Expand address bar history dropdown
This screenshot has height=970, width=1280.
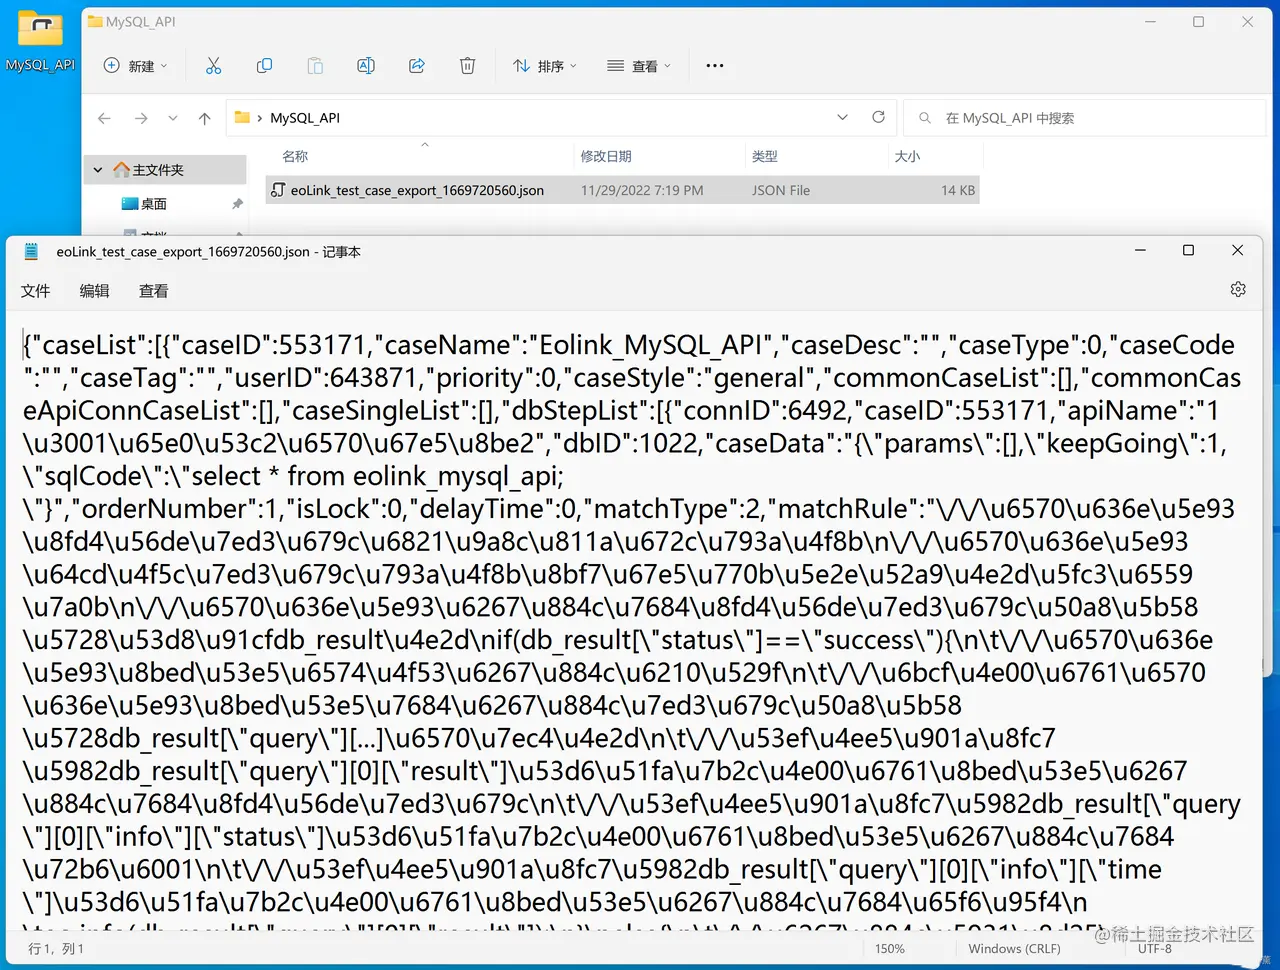tap(842, 117)
